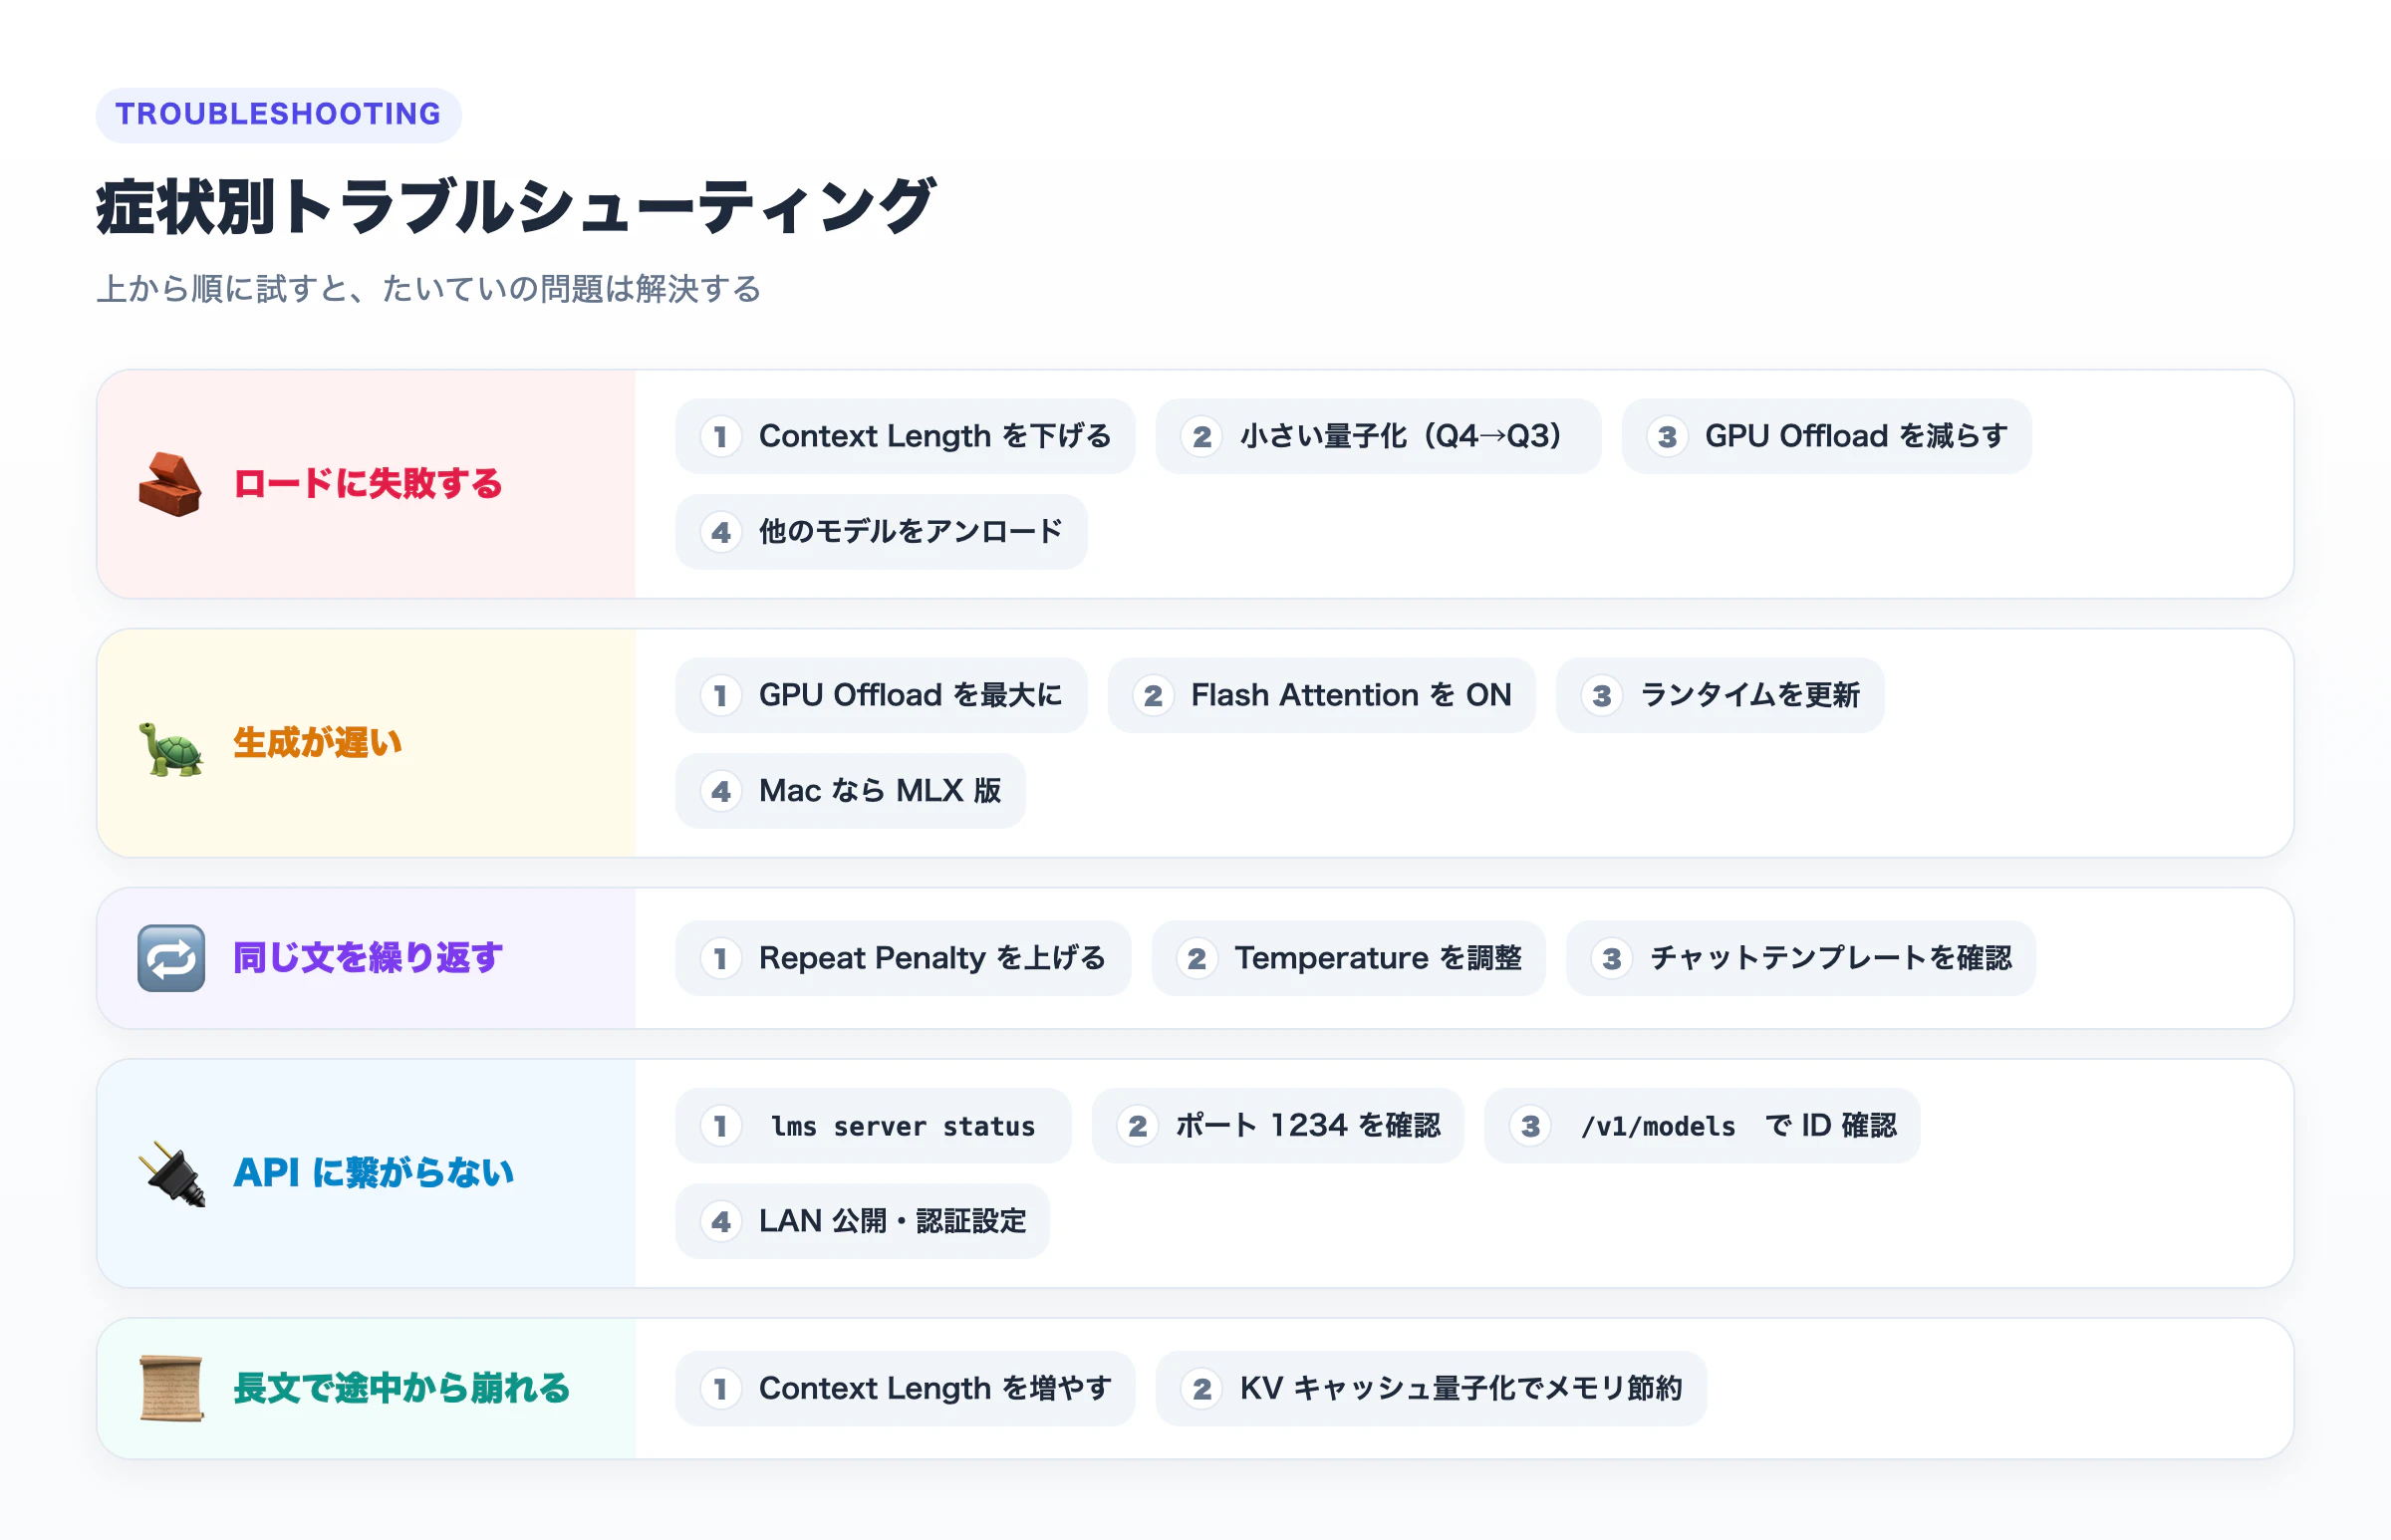2391x1540 pixels.
Task: Click the ロードに失敗する heading
Action: tap(368, 484)
